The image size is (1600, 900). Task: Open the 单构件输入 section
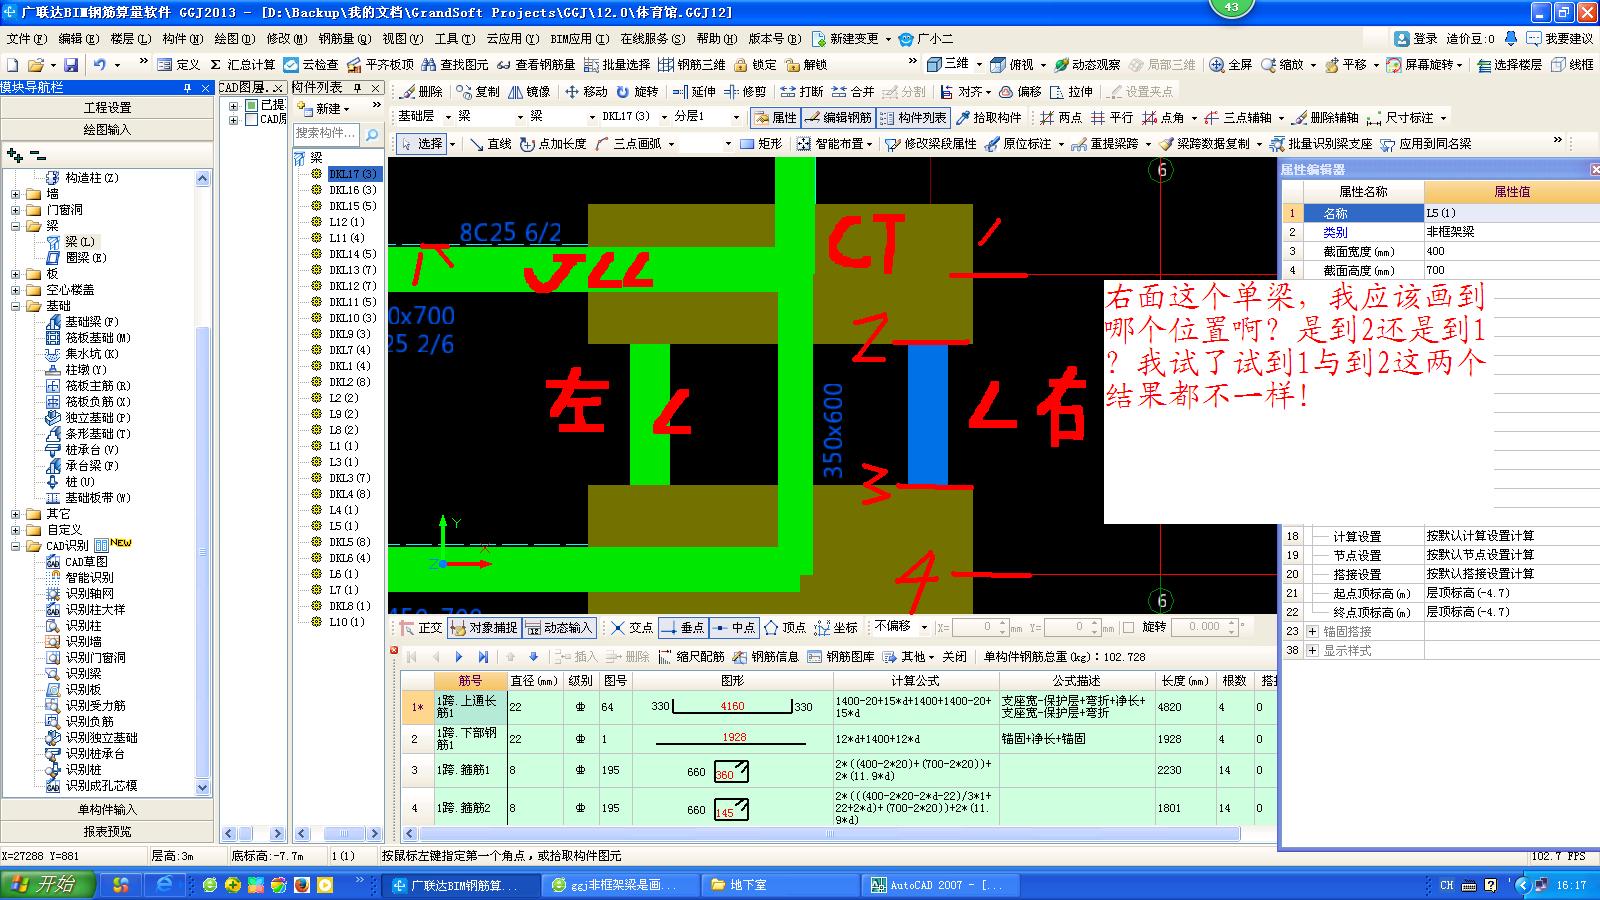pyautogui.click(x=107, y=809)
